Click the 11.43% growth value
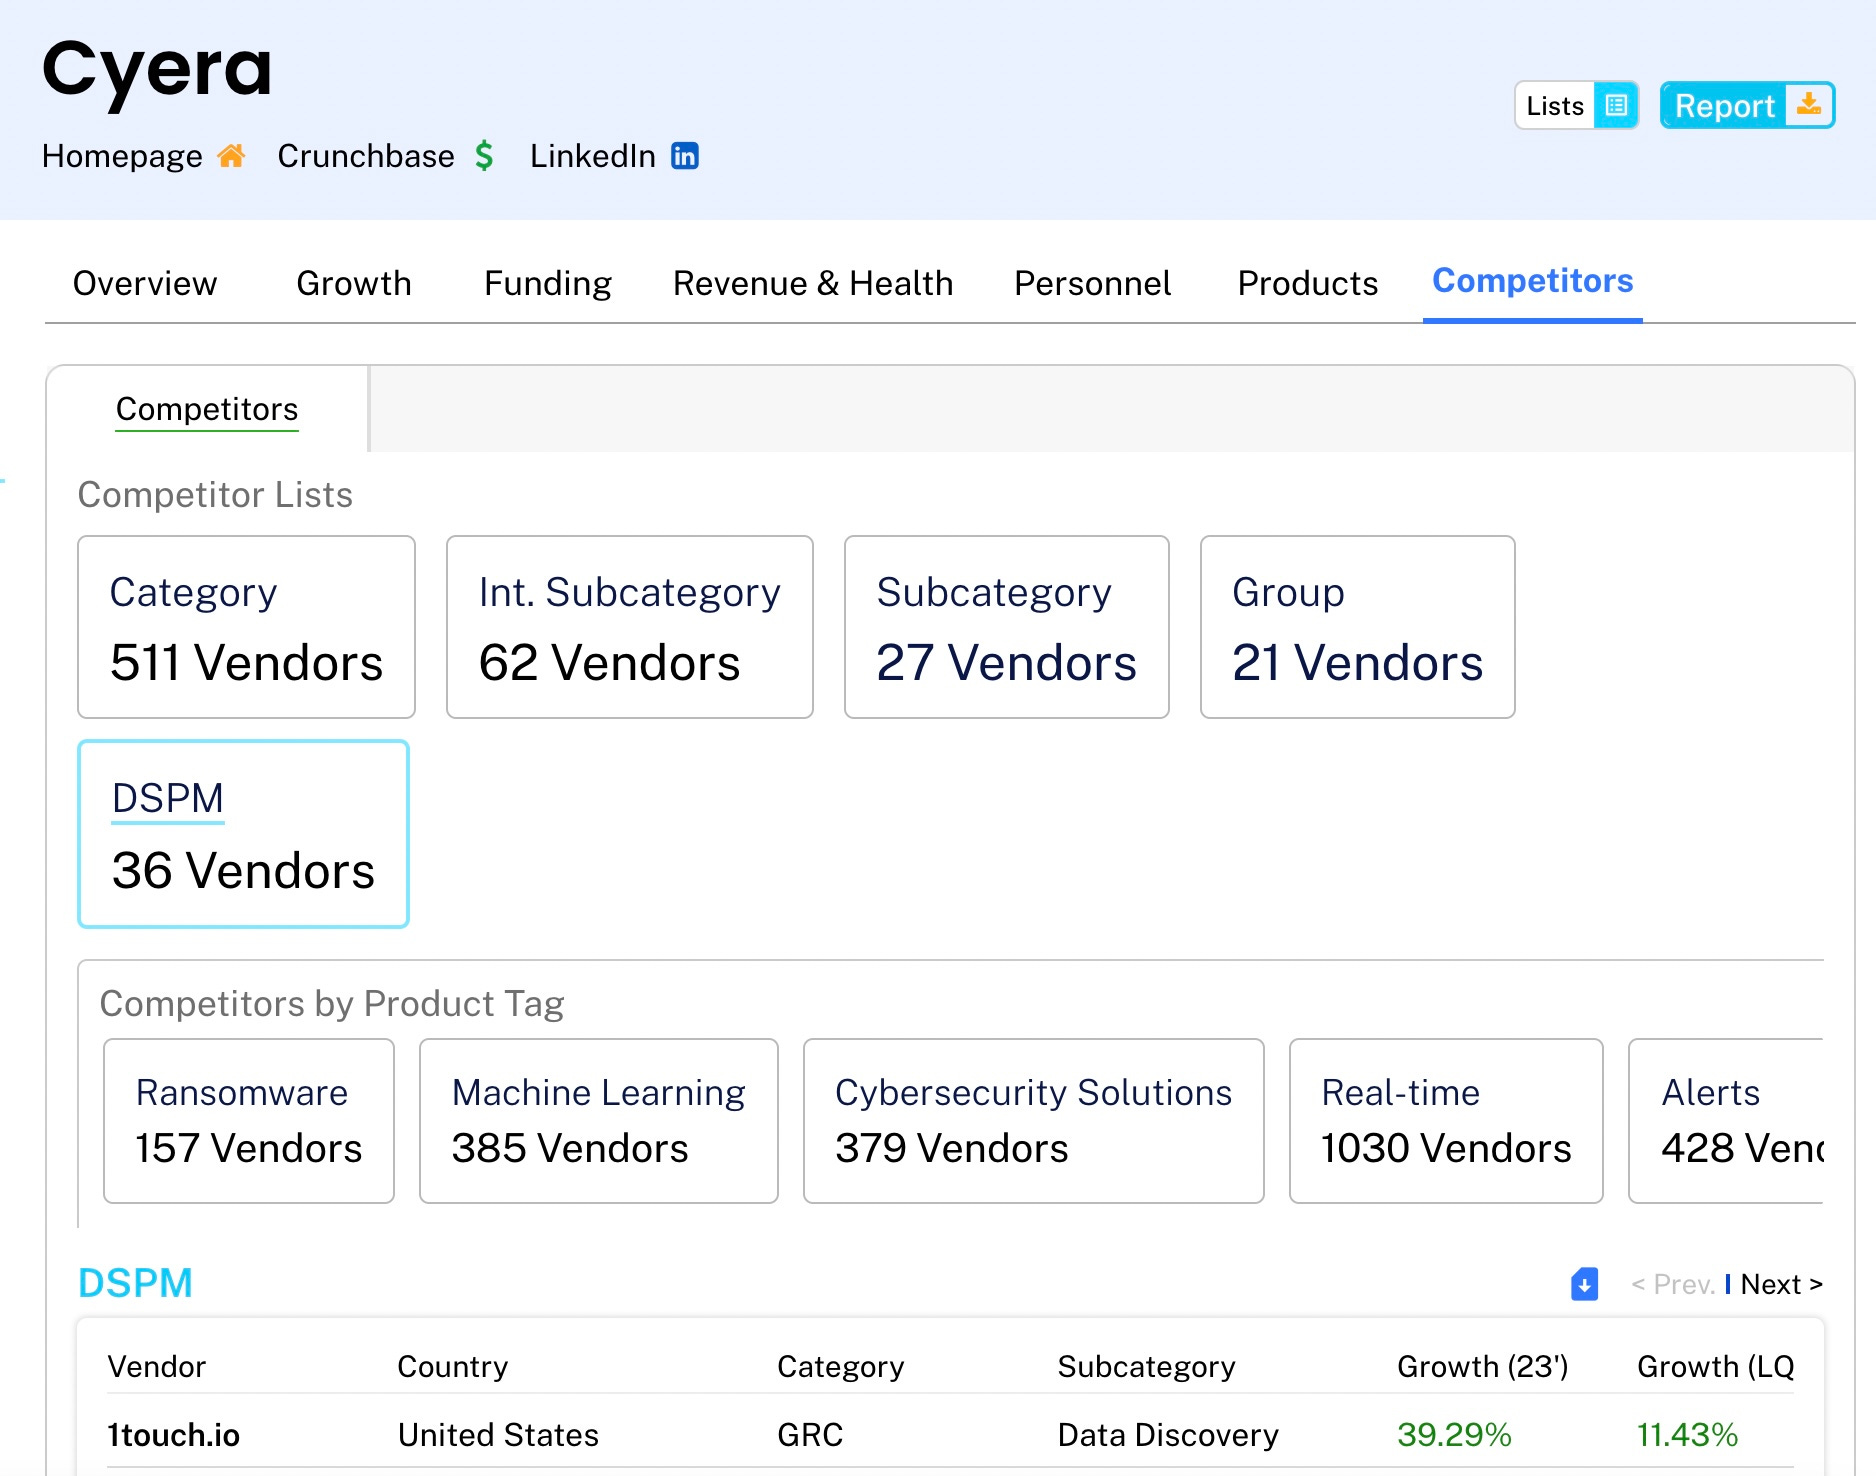This screenshot has height=1476, width=1876. (1687, 1435)
